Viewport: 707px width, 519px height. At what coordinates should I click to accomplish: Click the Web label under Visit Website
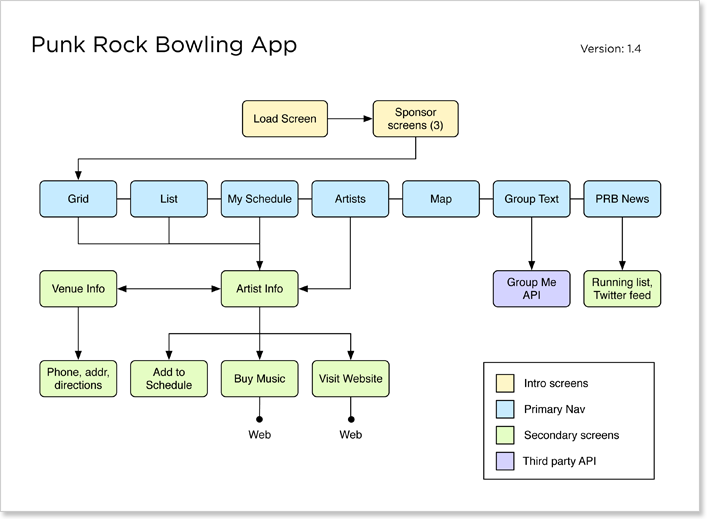point(350,435)
